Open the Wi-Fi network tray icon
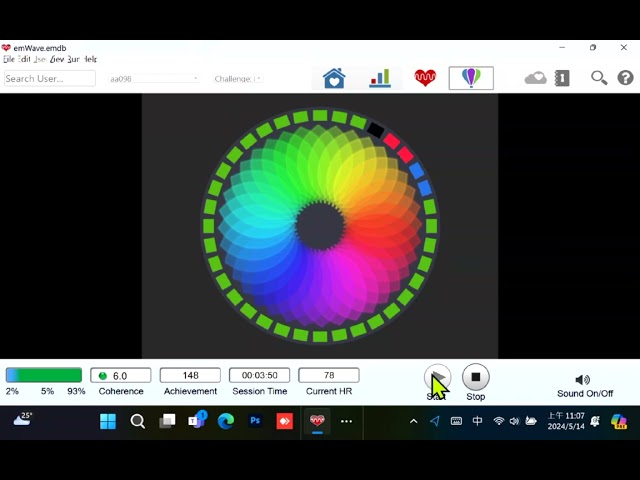 [x=498, y=421]
